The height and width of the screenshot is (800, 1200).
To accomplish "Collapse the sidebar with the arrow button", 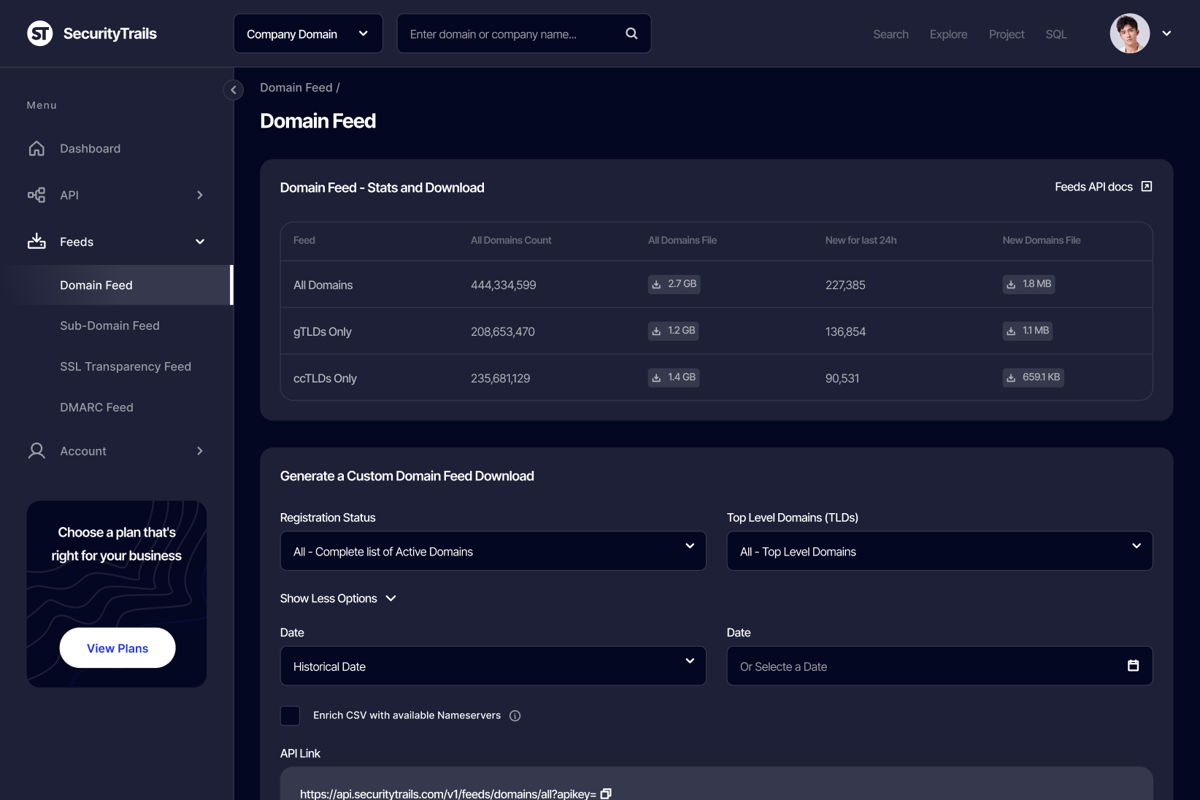I will point(233,90).
